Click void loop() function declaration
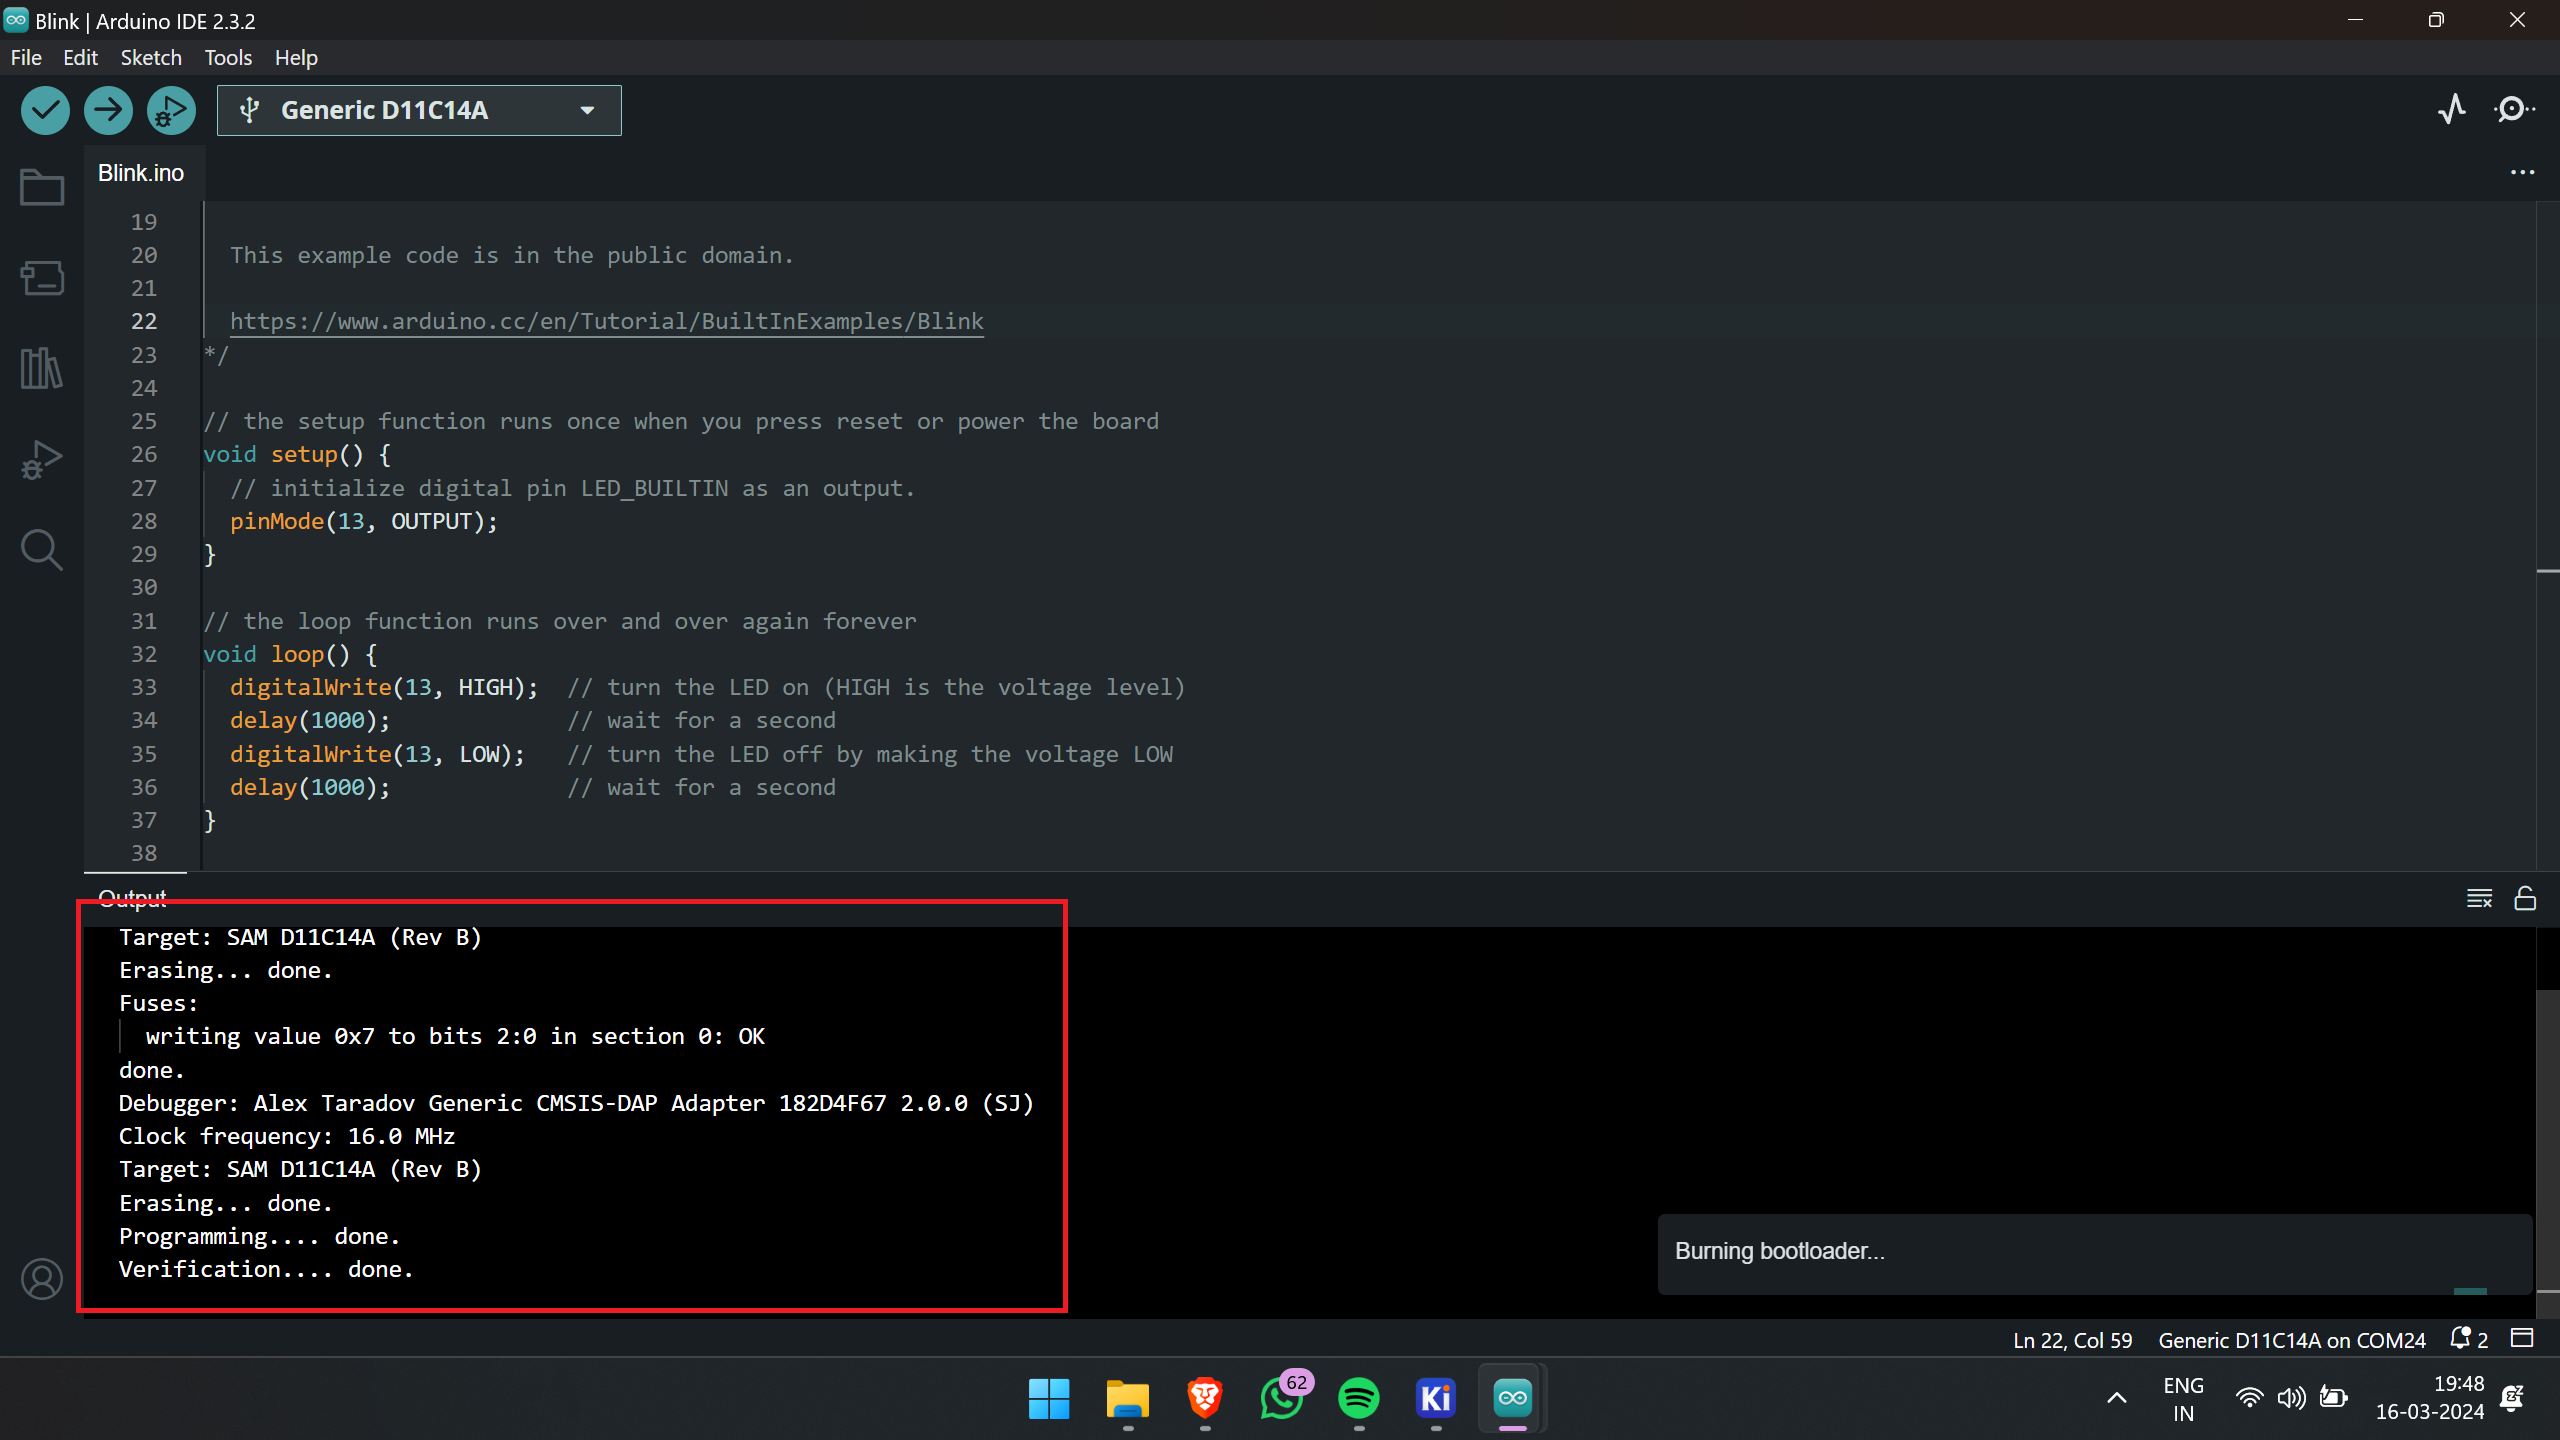This screenshot has height=1440, width=2560. pyautogui.click(x=290, y=654)
